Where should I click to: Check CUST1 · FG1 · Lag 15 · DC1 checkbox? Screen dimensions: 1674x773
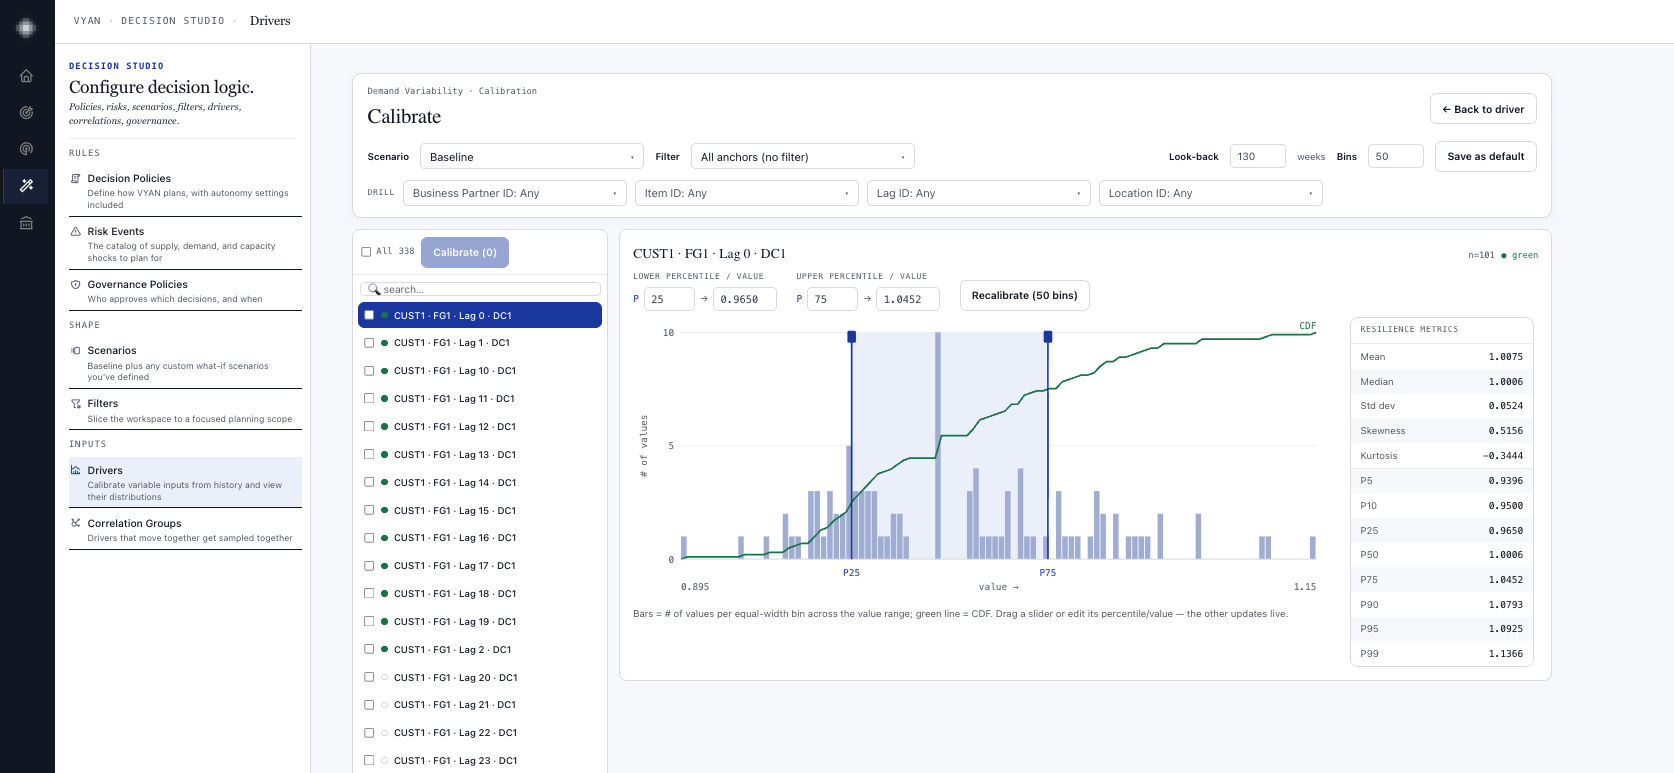(x=369, y=510)
